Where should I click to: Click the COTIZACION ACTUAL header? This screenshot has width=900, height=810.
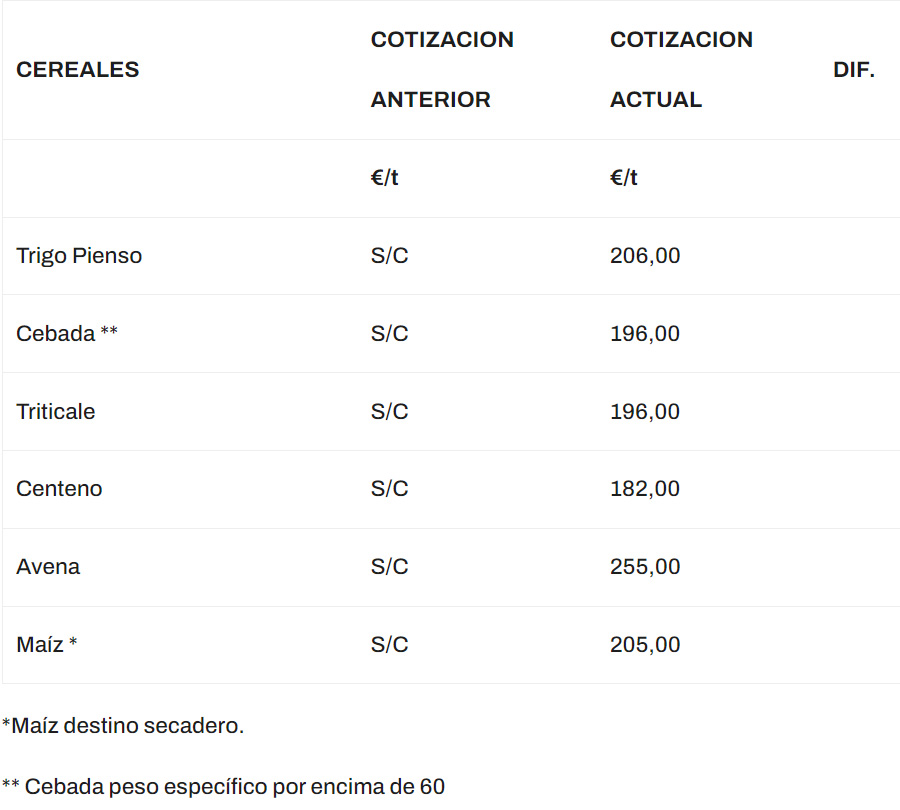click(x=681, y=70)
